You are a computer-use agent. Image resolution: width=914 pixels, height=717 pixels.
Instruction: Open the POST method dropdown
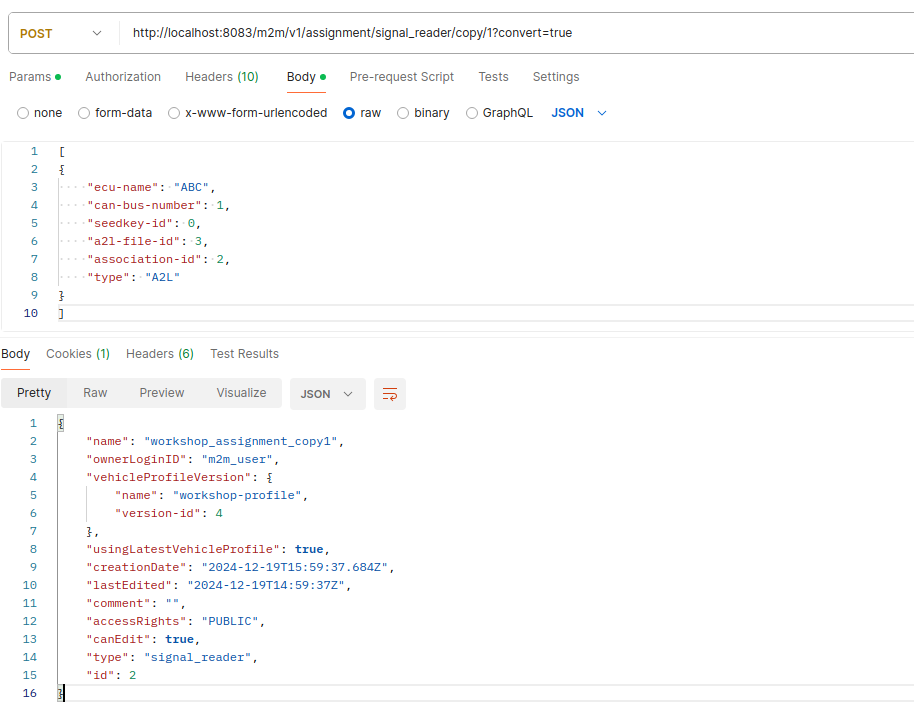point(62,33)
